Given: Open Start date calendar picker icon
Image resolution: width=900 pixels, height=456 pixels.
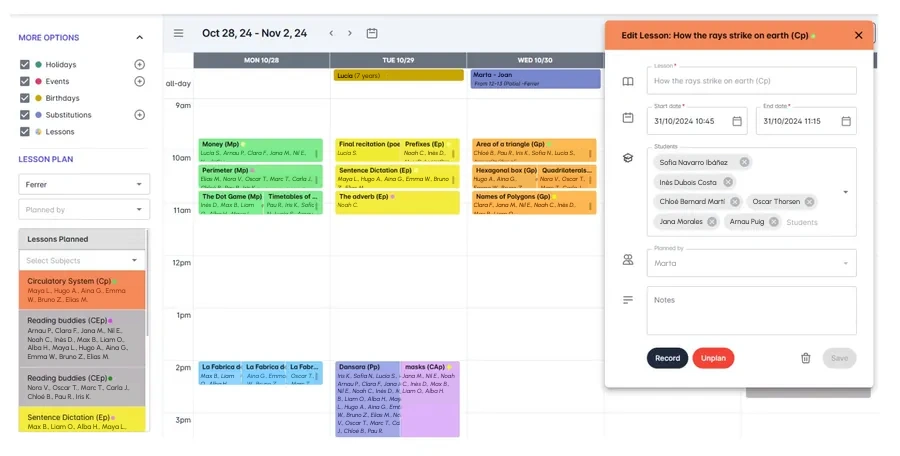Looking at the screenshot, I should coord(737,121).
